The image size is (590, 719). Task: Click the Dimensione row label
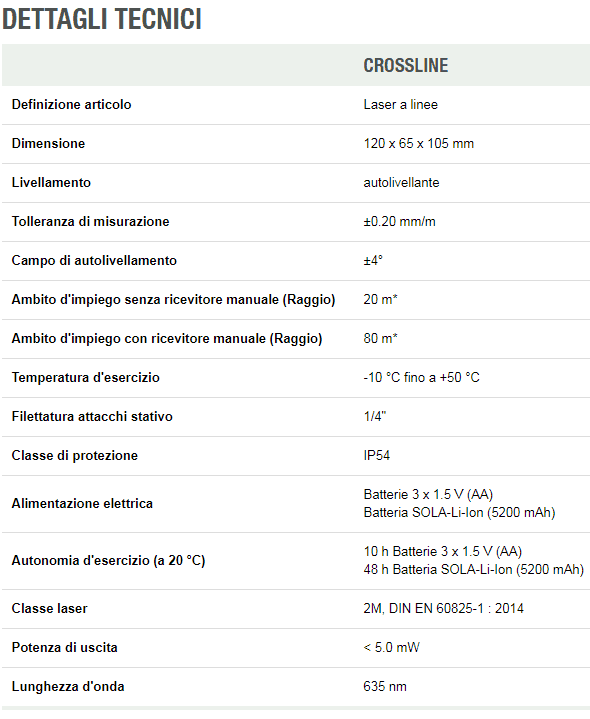point(48,144)
